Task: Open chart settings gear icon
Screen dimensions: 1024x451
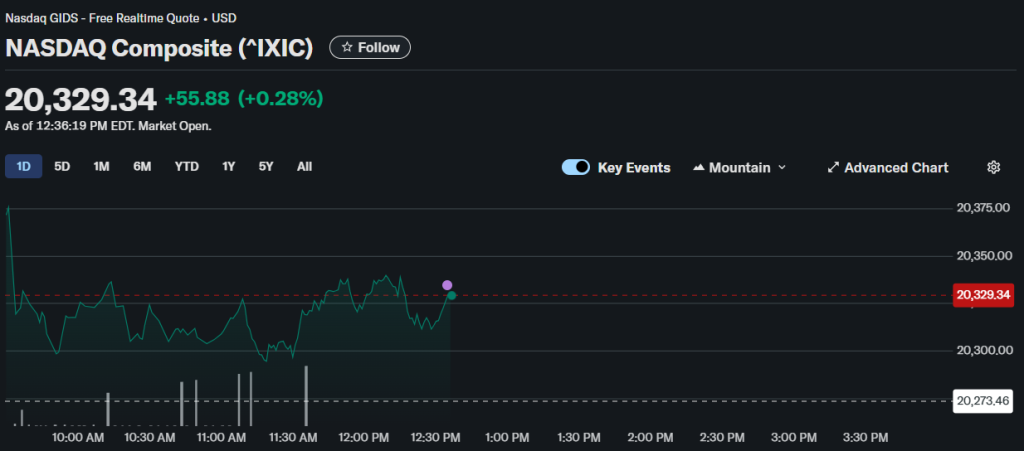Action: tap(993, 167)
